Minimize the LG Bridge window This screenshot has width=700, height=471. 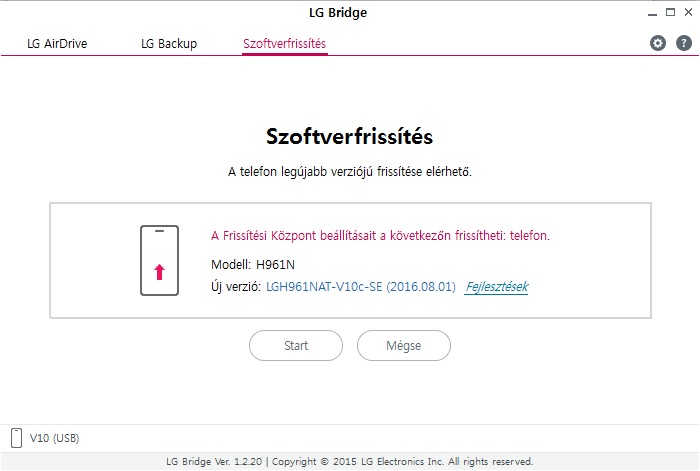(652, 13)
